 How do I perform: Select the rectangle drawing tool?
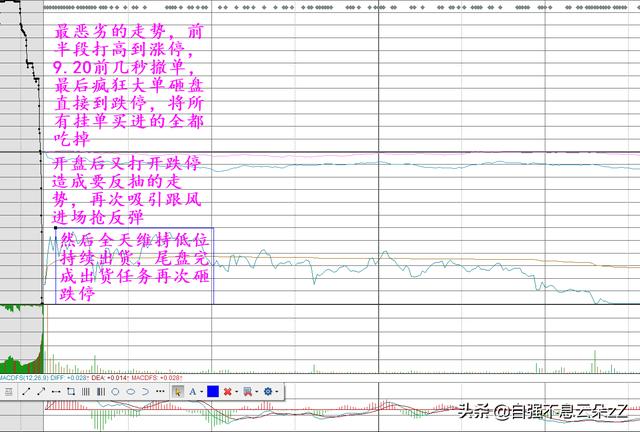point(71,391)
